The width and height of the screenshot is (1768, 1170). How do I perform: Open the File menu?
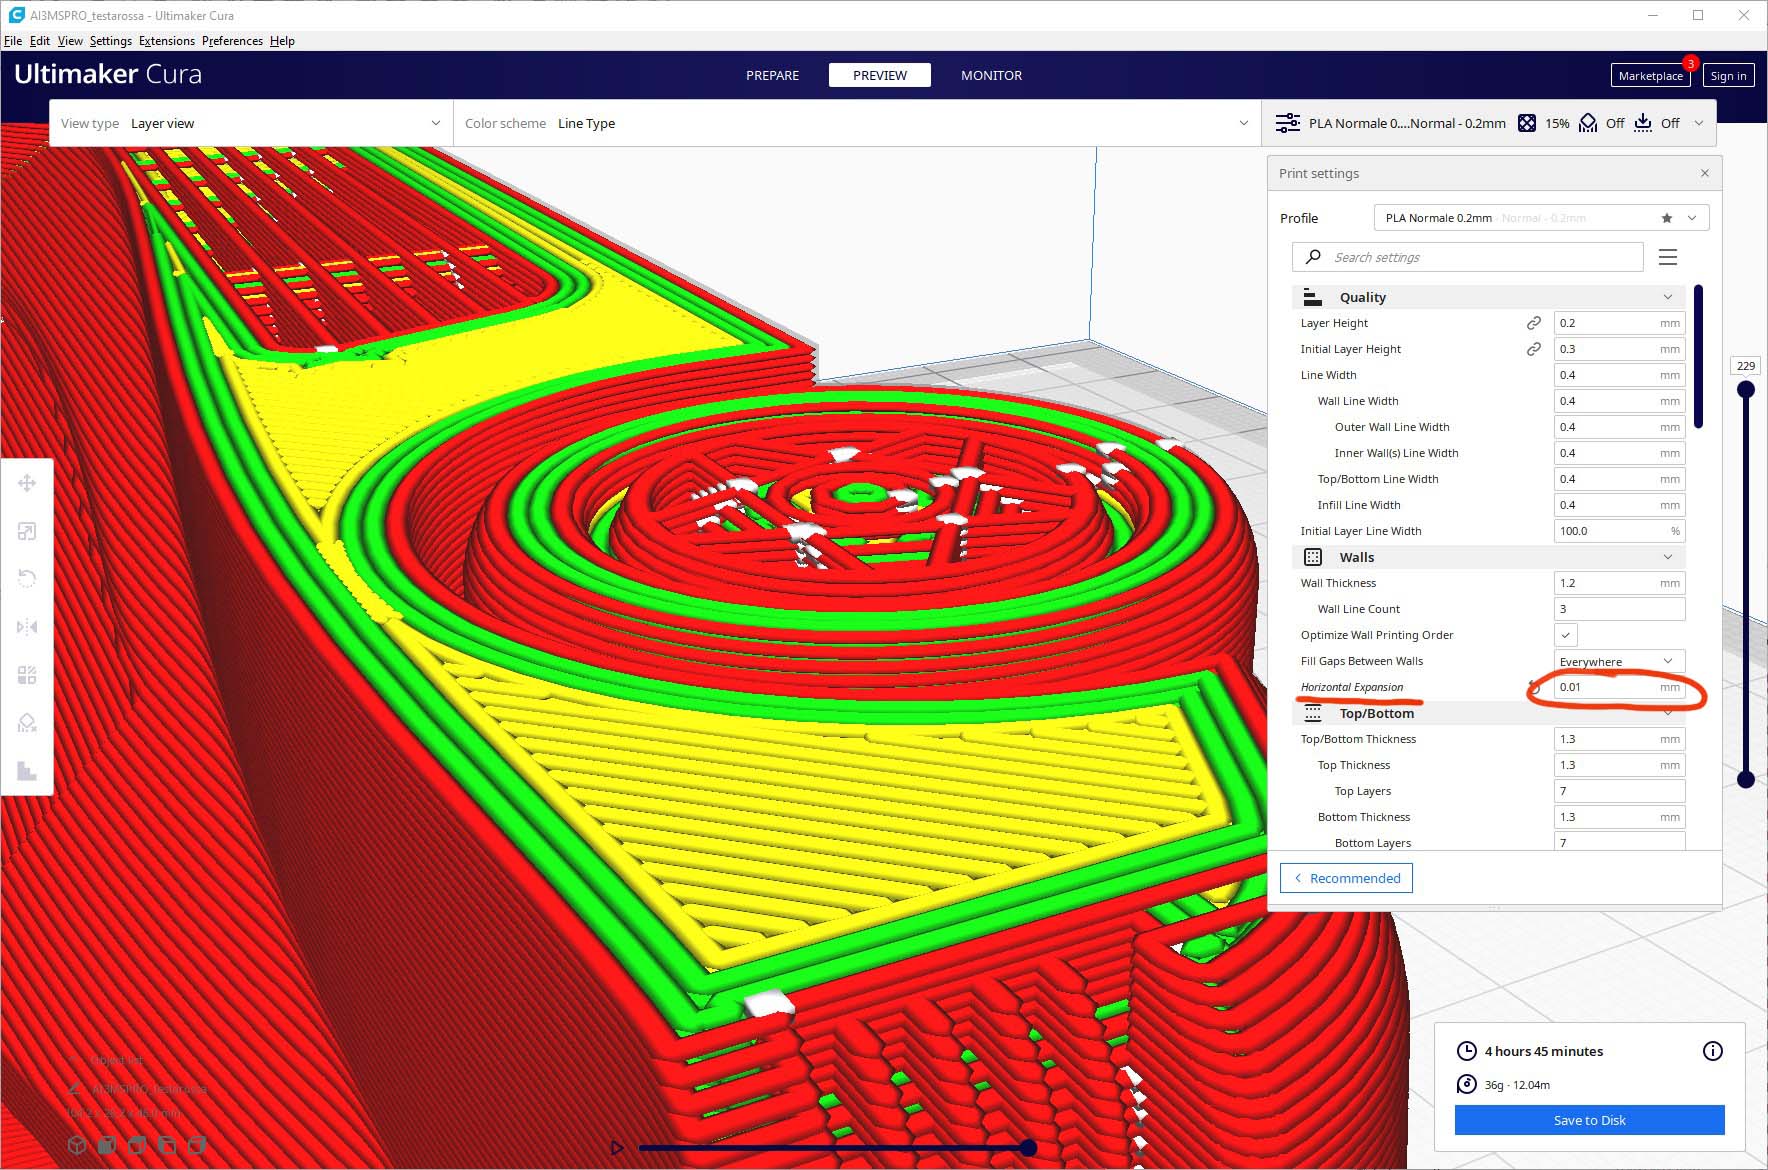coord(13,41)
